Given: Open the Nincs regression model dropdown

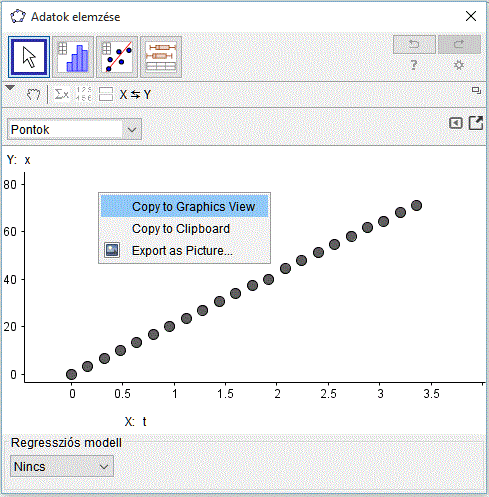Looking at the screenshot, I should click(x=62, y=466).
